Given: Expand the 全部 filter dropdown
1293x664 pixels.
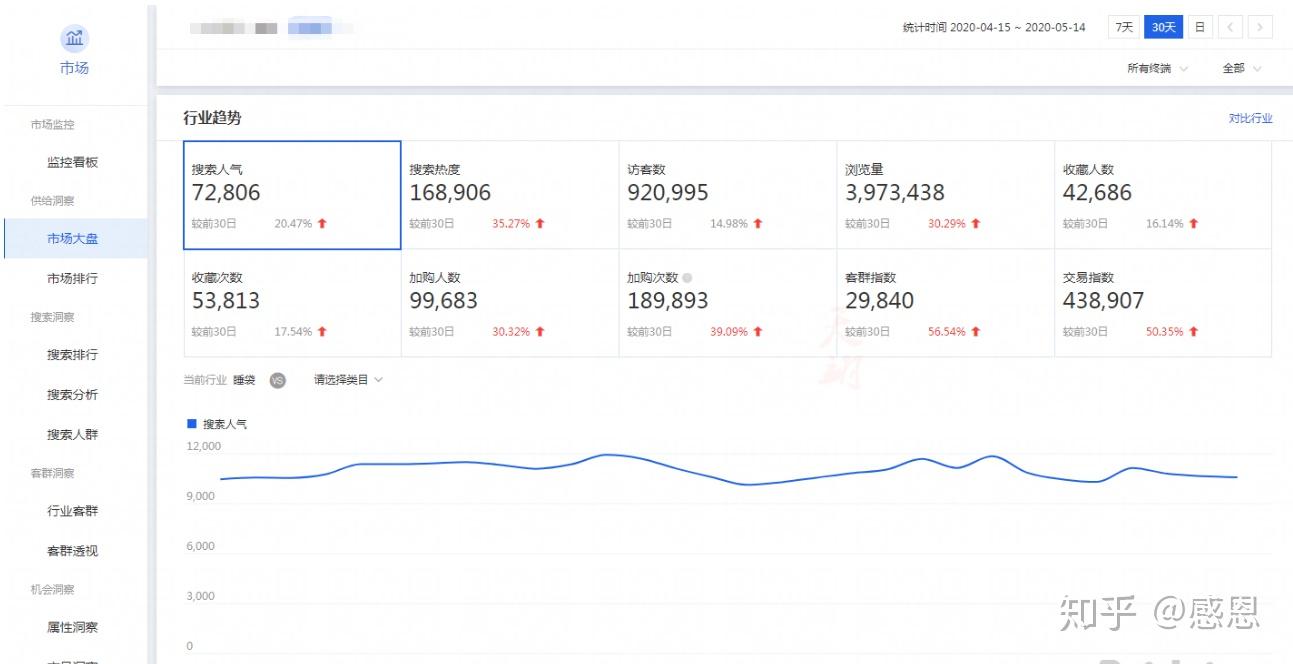Looking at the screenshot, I should tap(1241, 69).
